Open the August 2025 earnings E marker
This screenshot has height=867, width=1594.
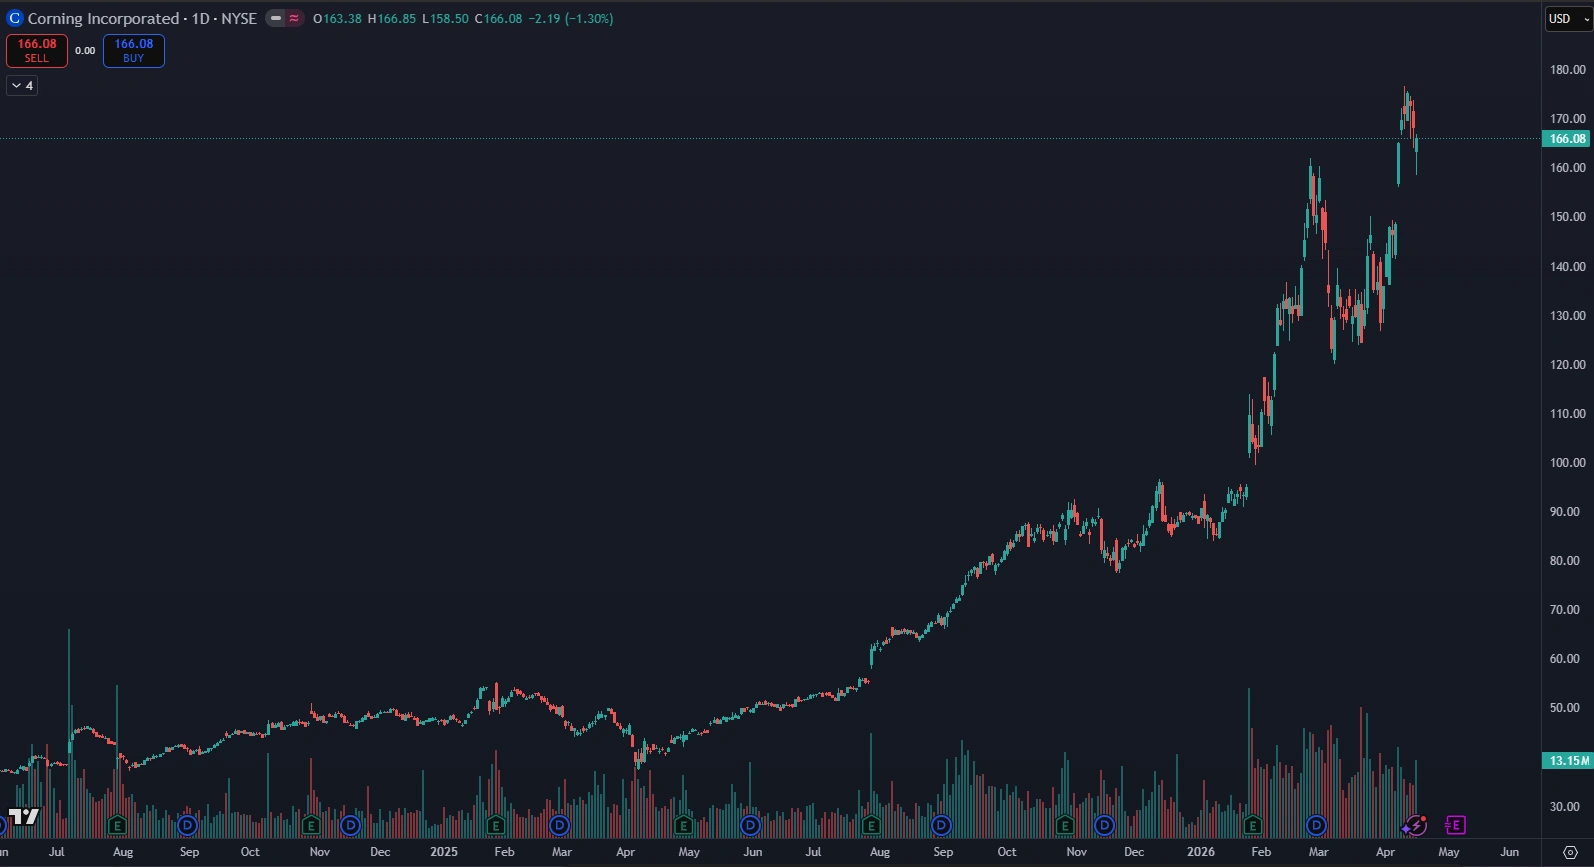point(871,825)
